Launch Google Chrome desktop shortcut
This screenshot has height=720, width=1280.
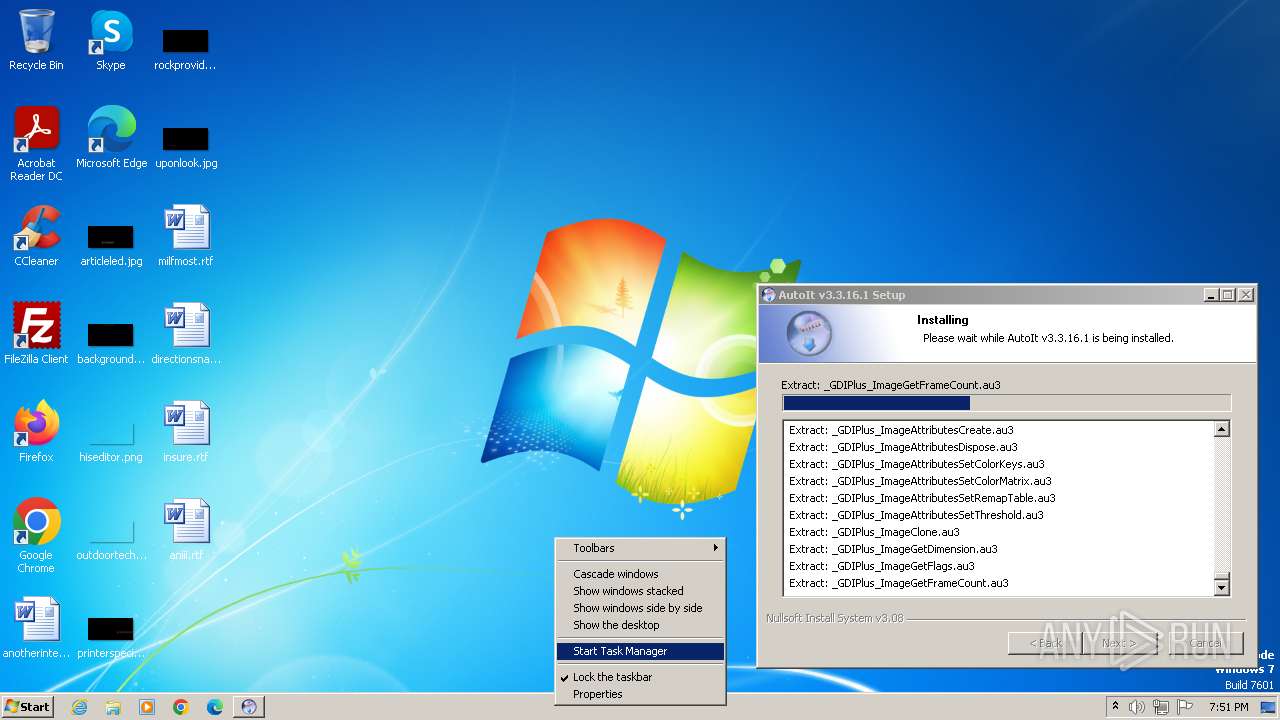pyautogui.click(x=36, y=535)
